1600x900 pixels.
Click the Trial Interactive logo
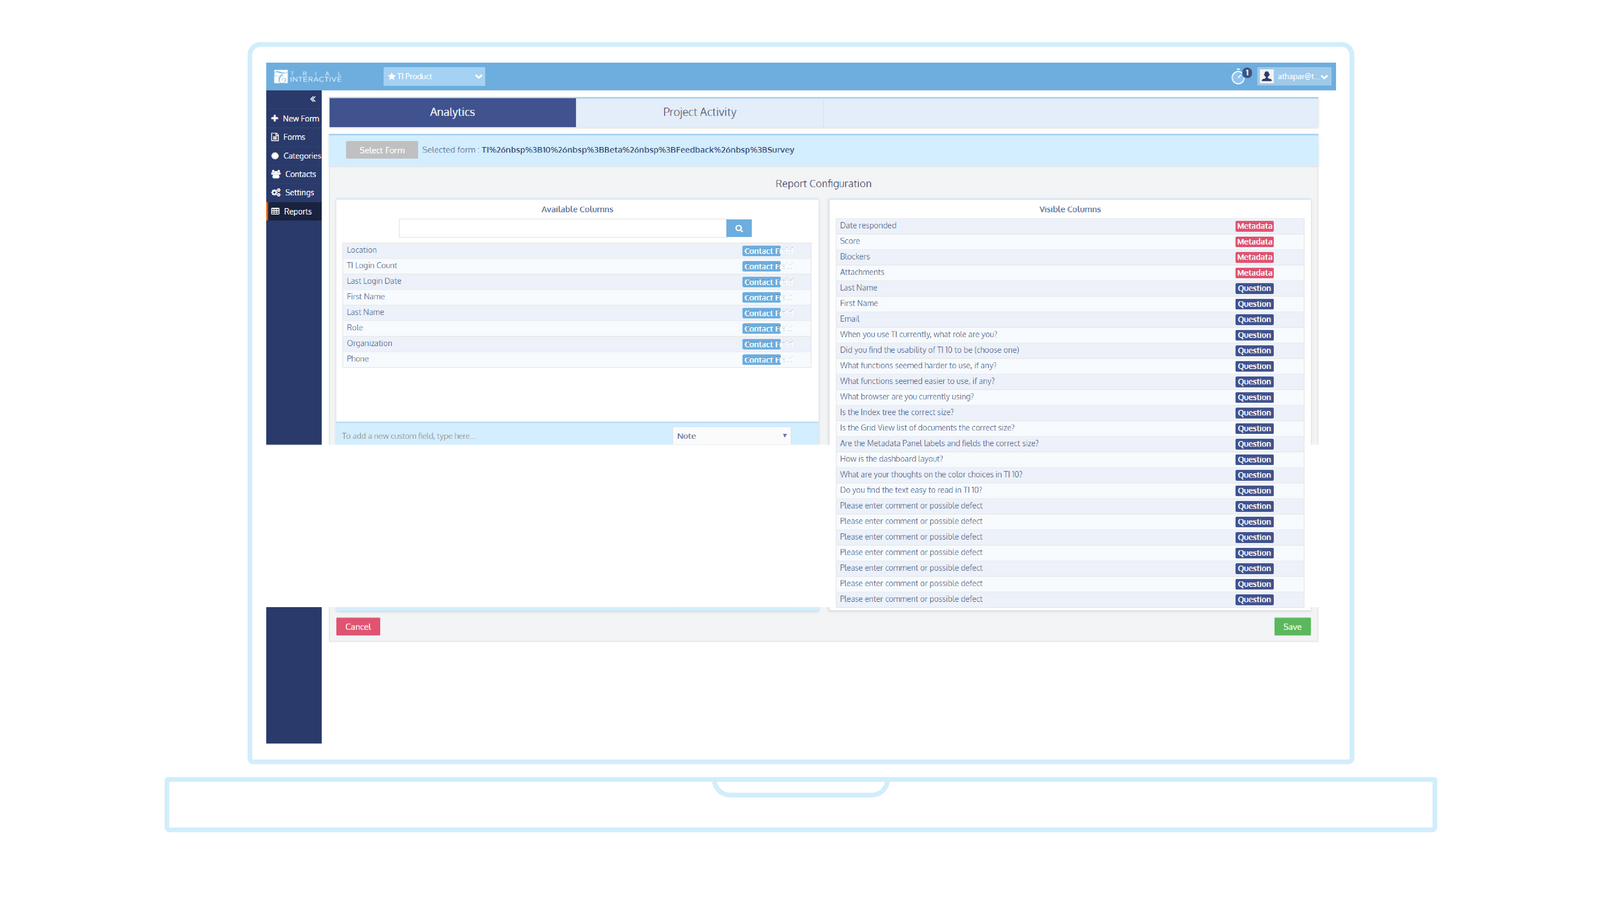pyautogui.click(x=308, y=77)
